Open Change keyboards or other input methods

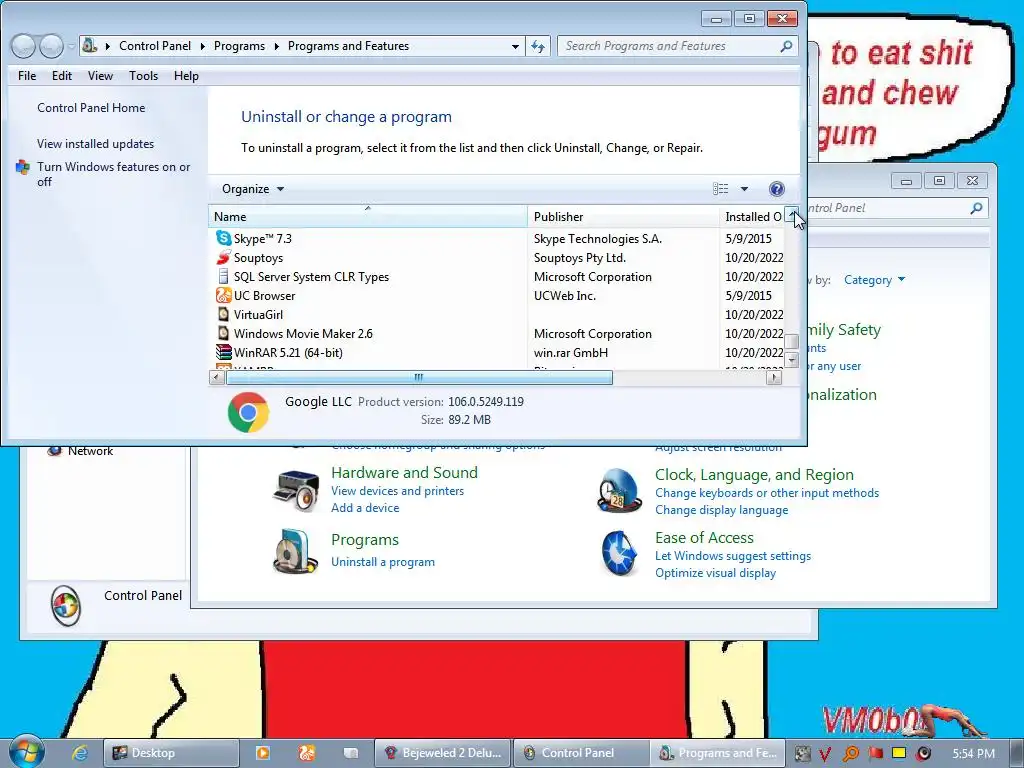(x=767, y=493)
